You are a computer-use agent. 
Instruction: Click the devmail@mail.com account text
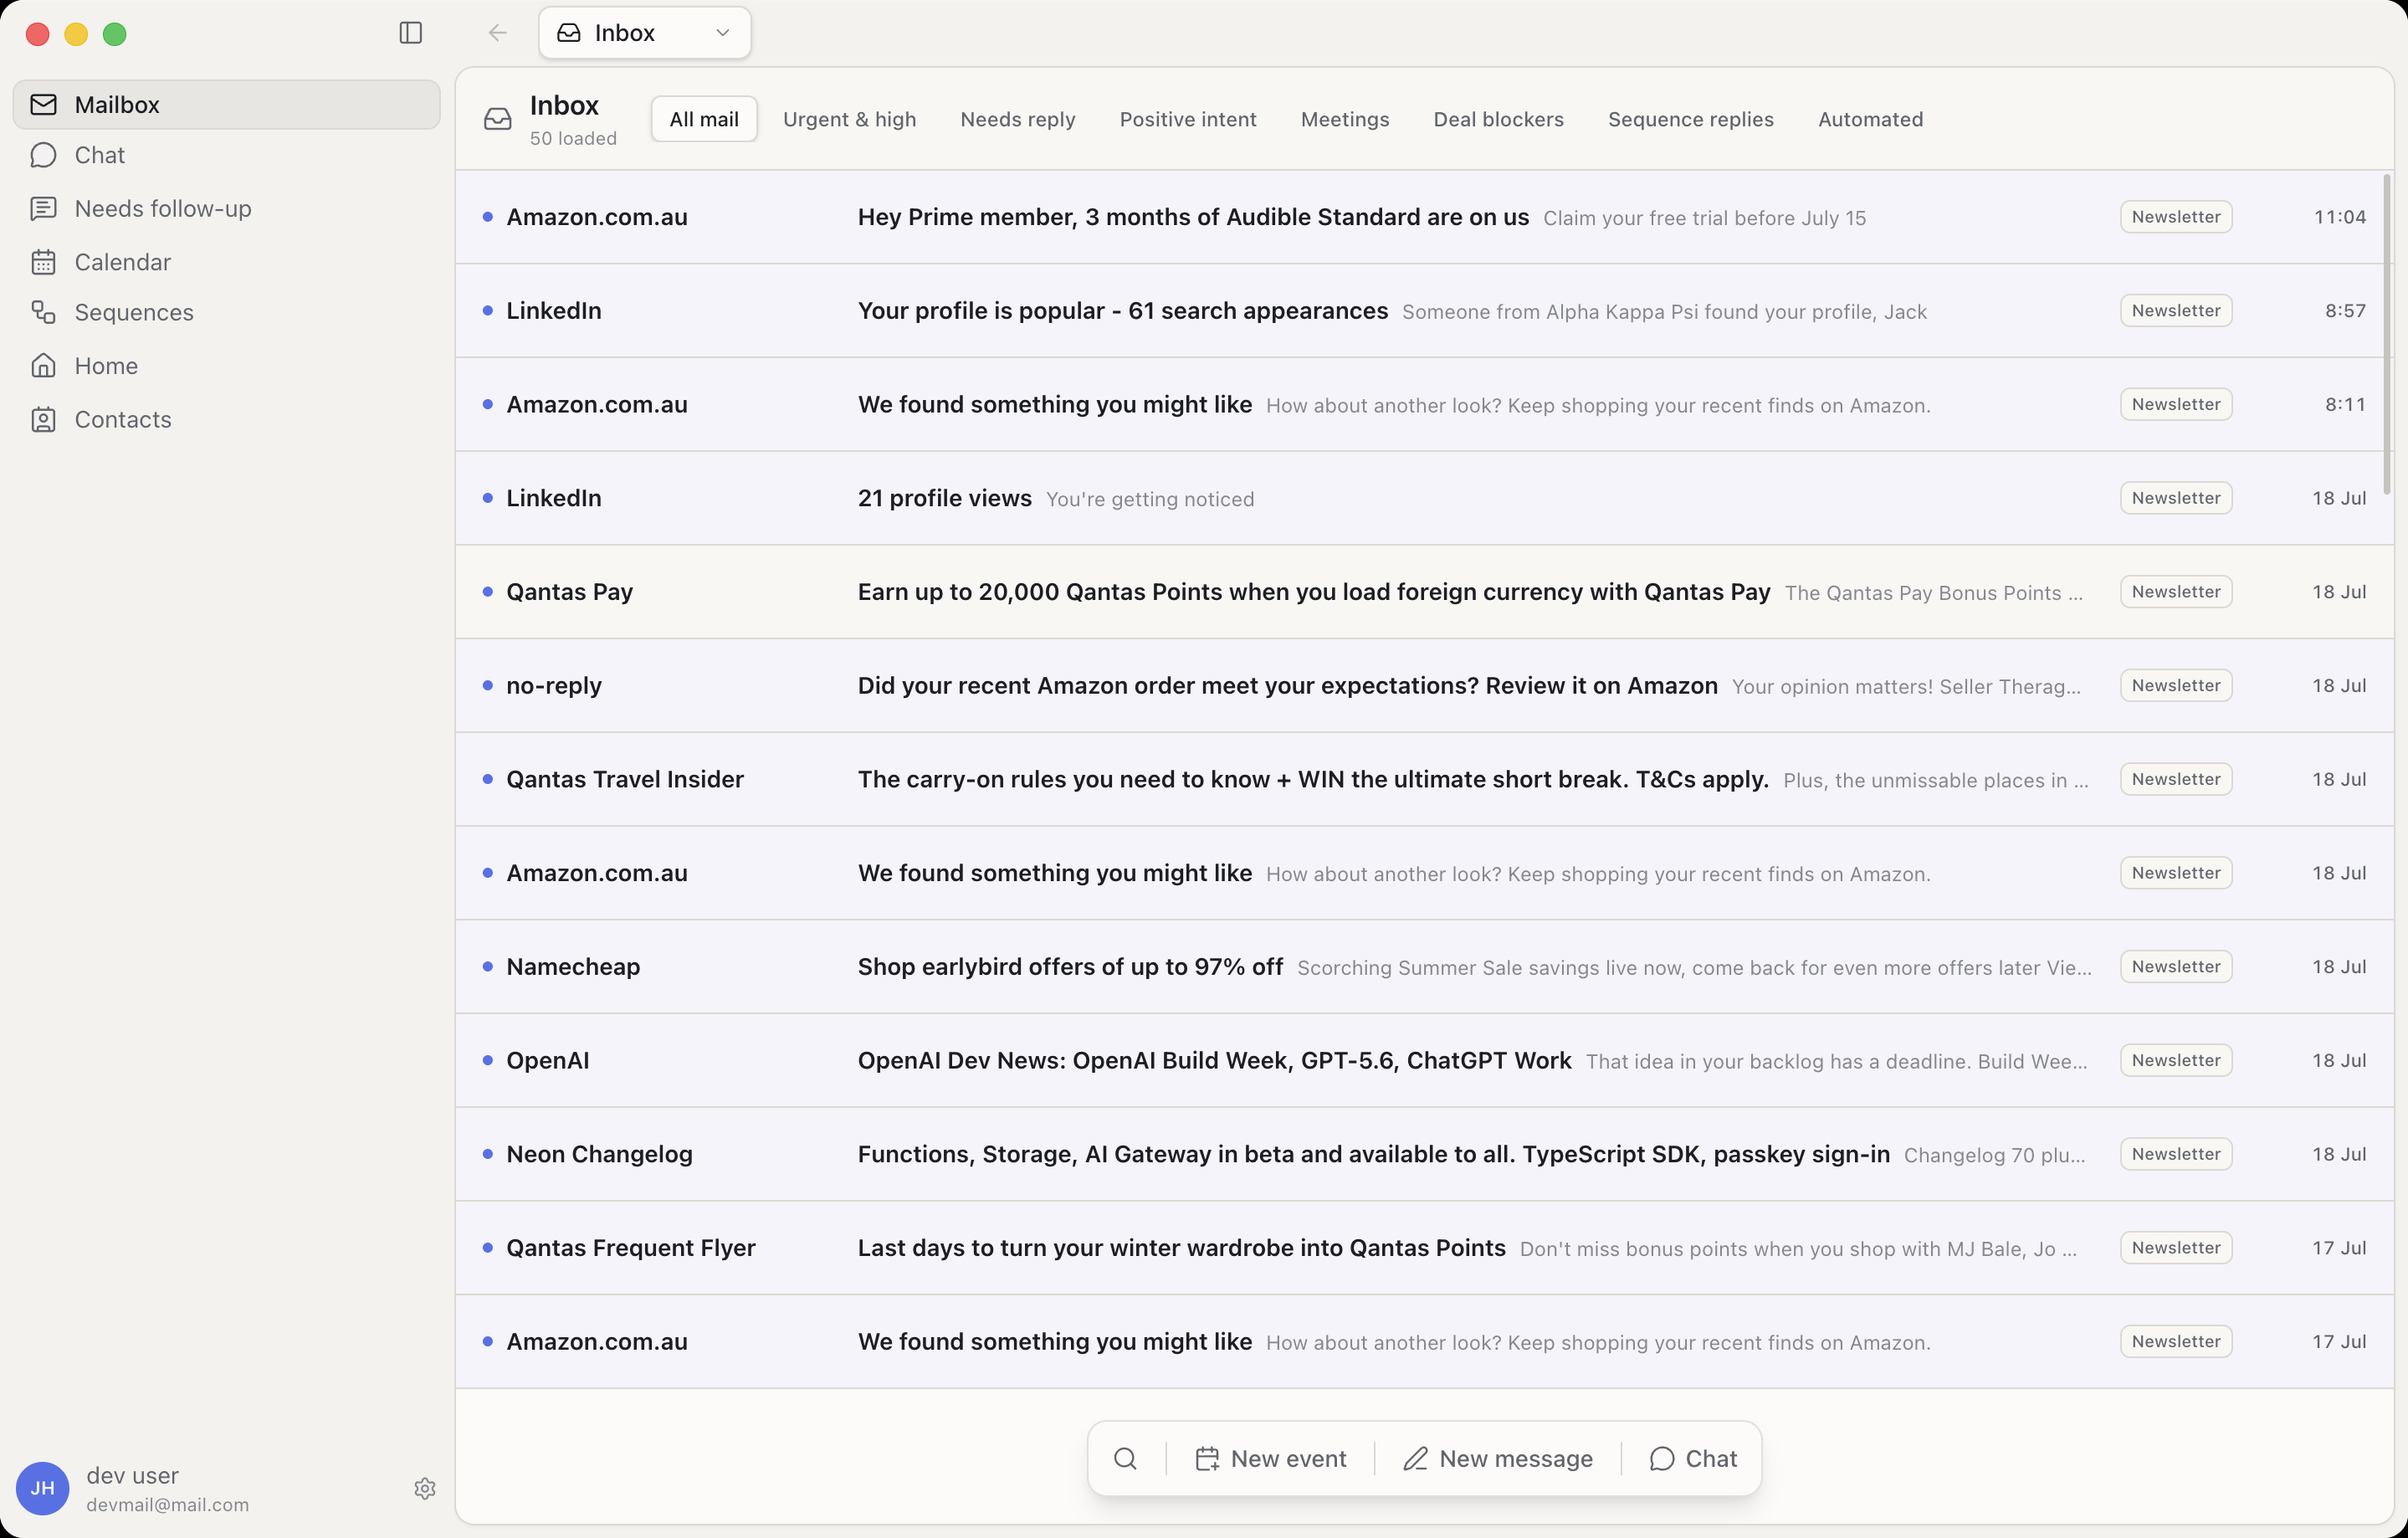(x=167, y=1505)
